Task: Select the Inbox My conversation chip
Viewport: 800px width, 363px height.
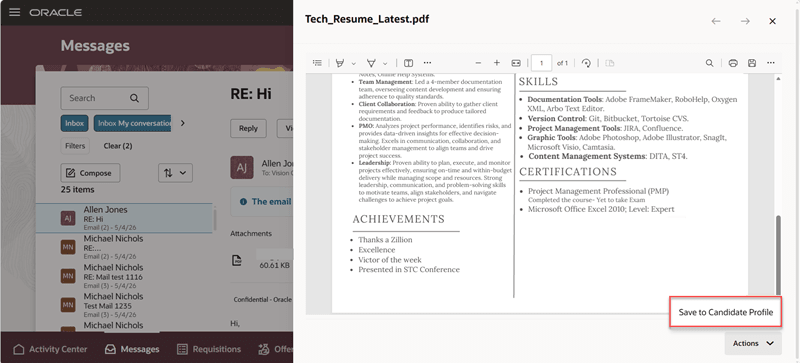Action: click(133, 123)
